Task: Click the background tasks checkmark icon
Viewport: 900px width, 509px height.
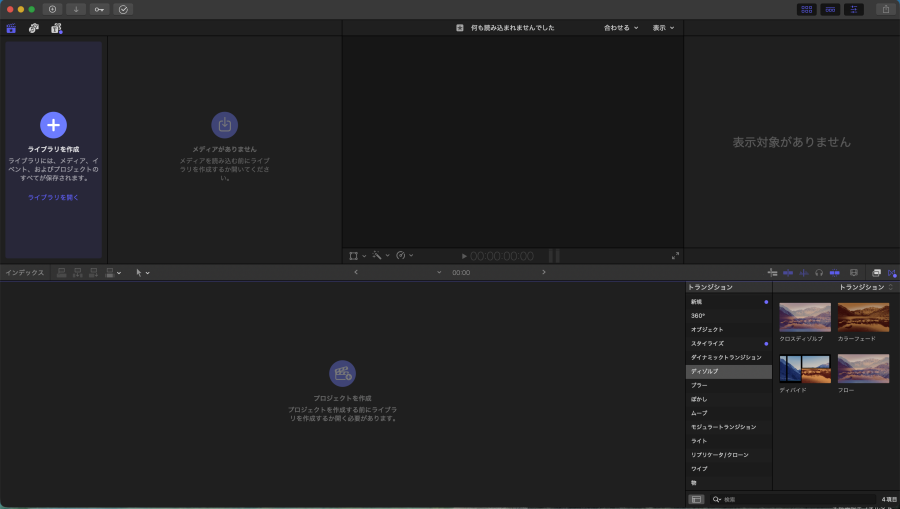Action: pyautogui.click(x=123, y=9)
